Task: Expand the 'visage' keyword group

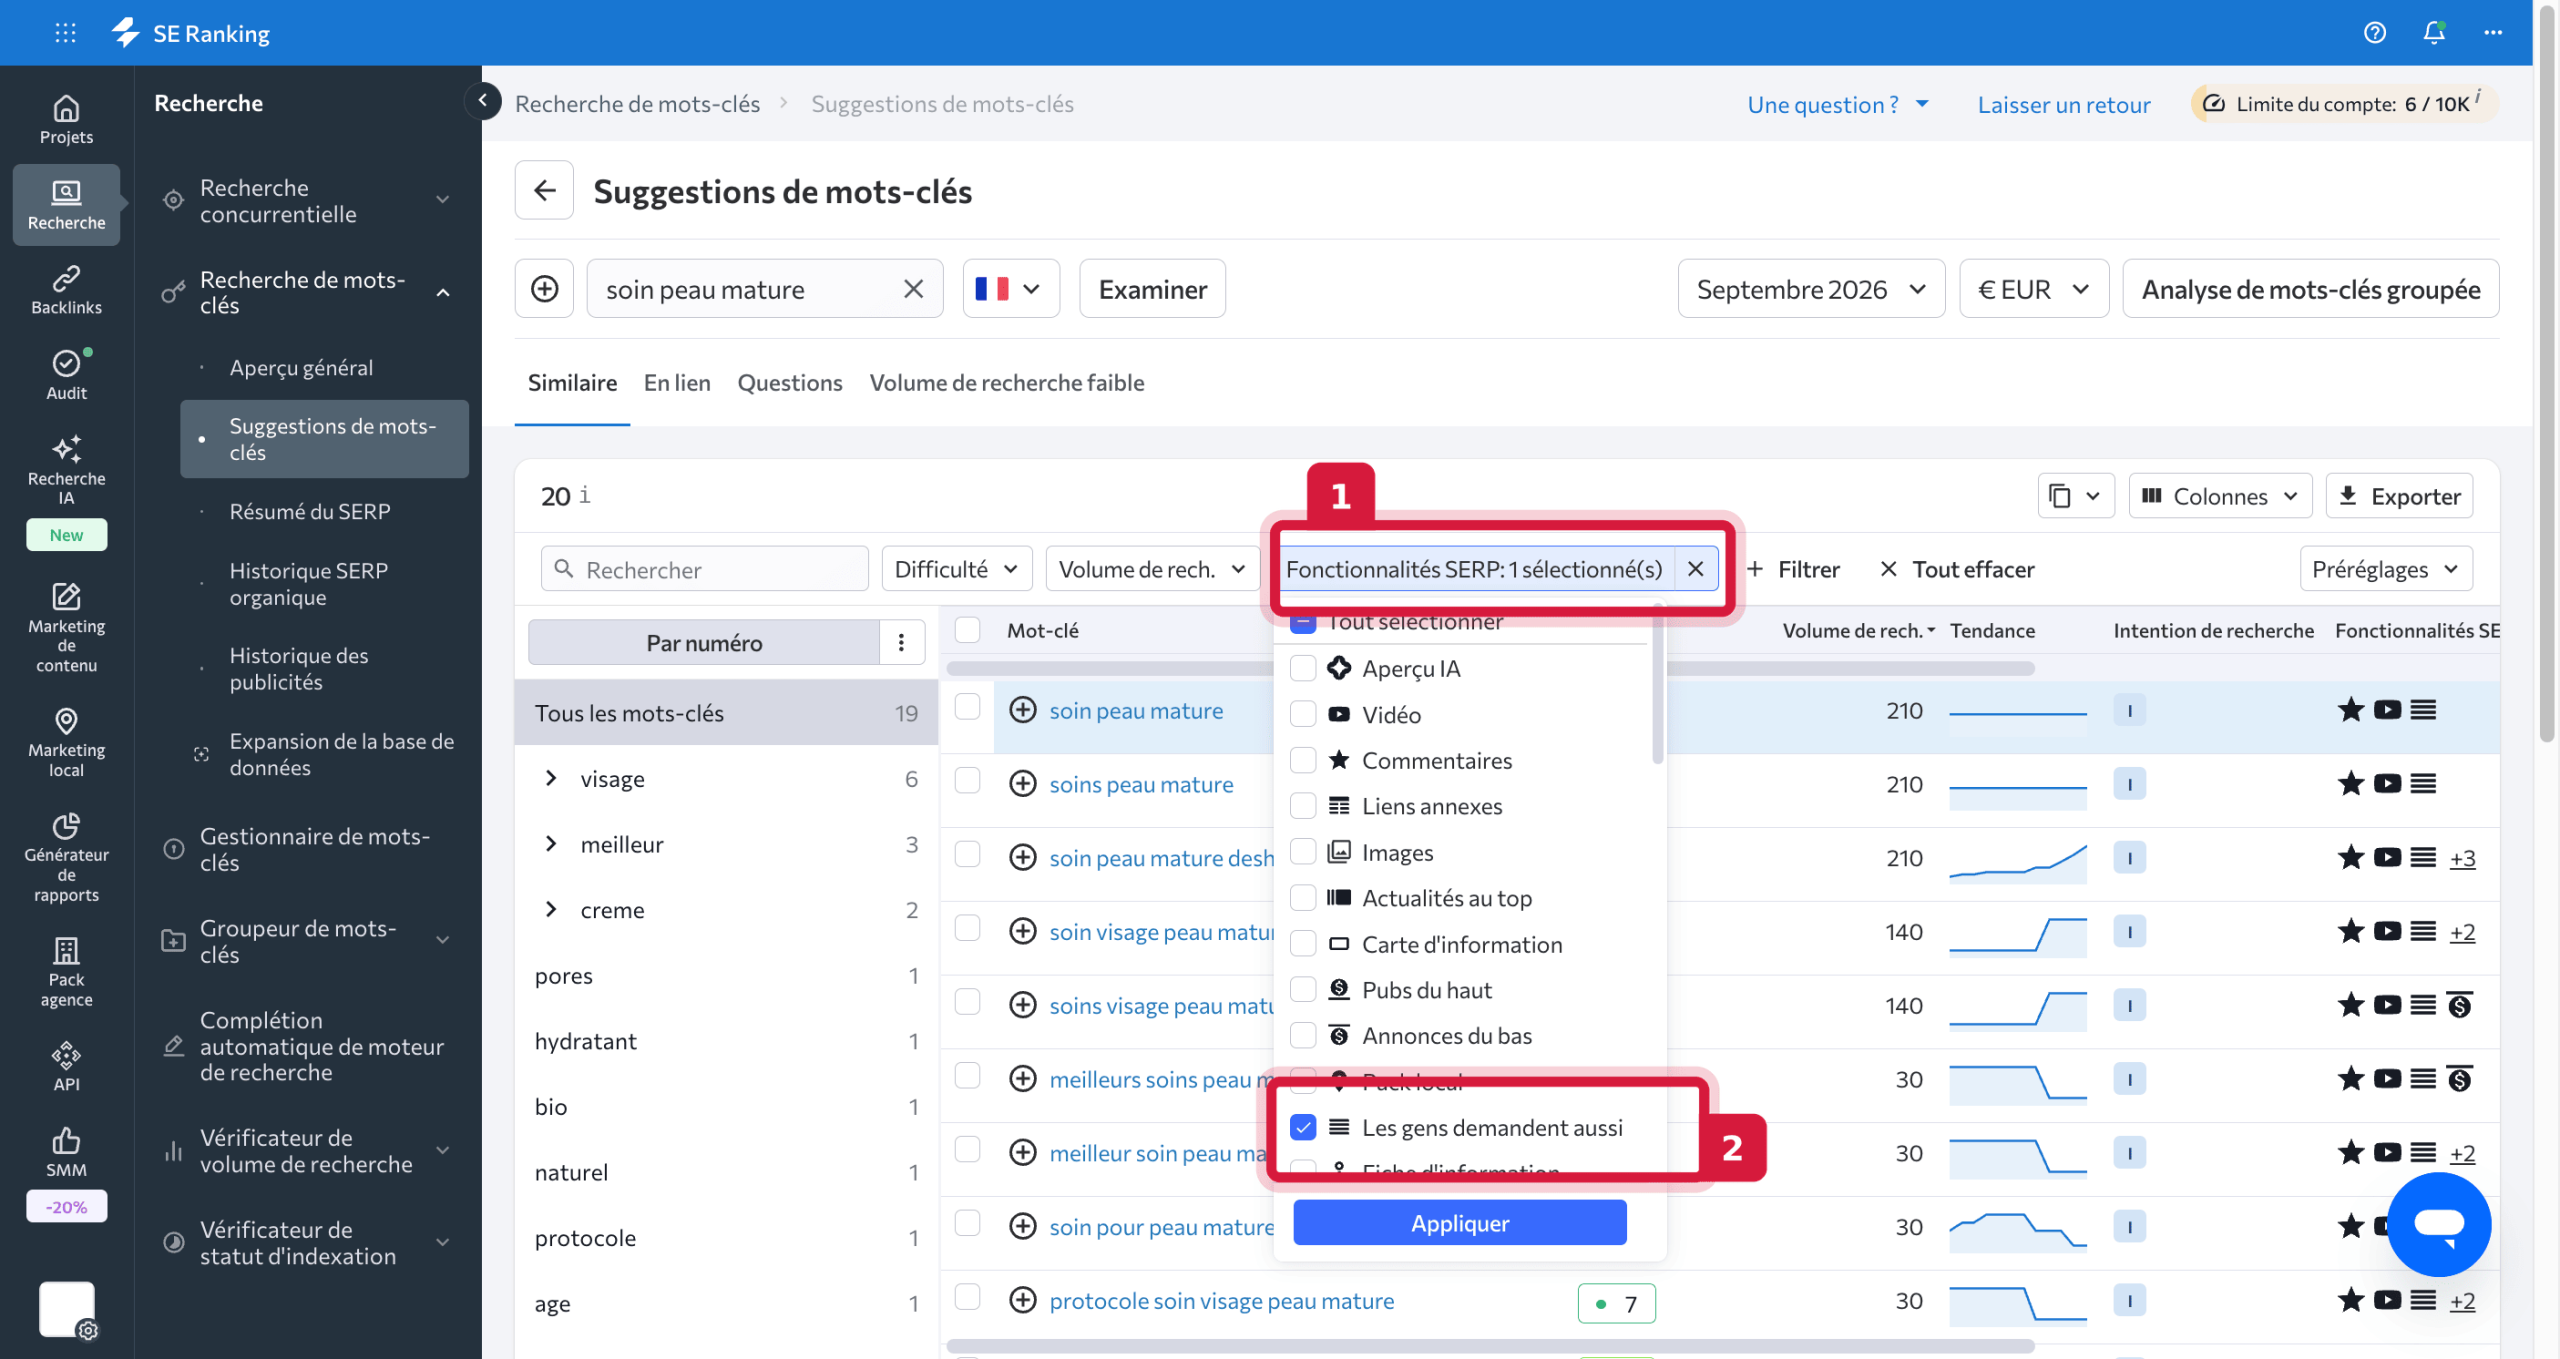Action: (x=550, y=778)
